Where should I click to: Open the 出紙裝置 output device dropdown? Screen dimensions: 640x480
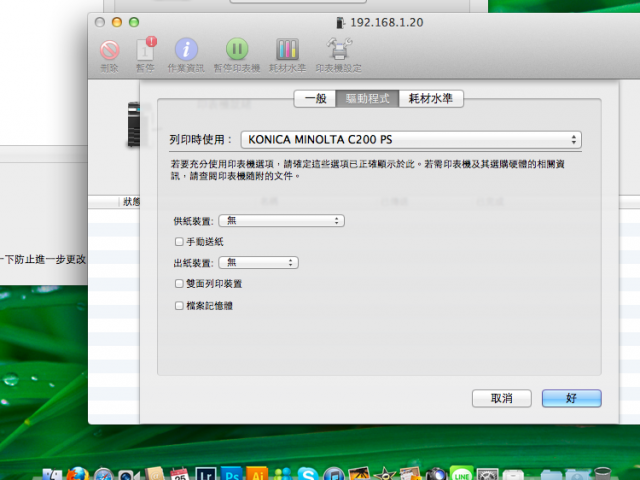pyautogui.click(x=258, y=262)
